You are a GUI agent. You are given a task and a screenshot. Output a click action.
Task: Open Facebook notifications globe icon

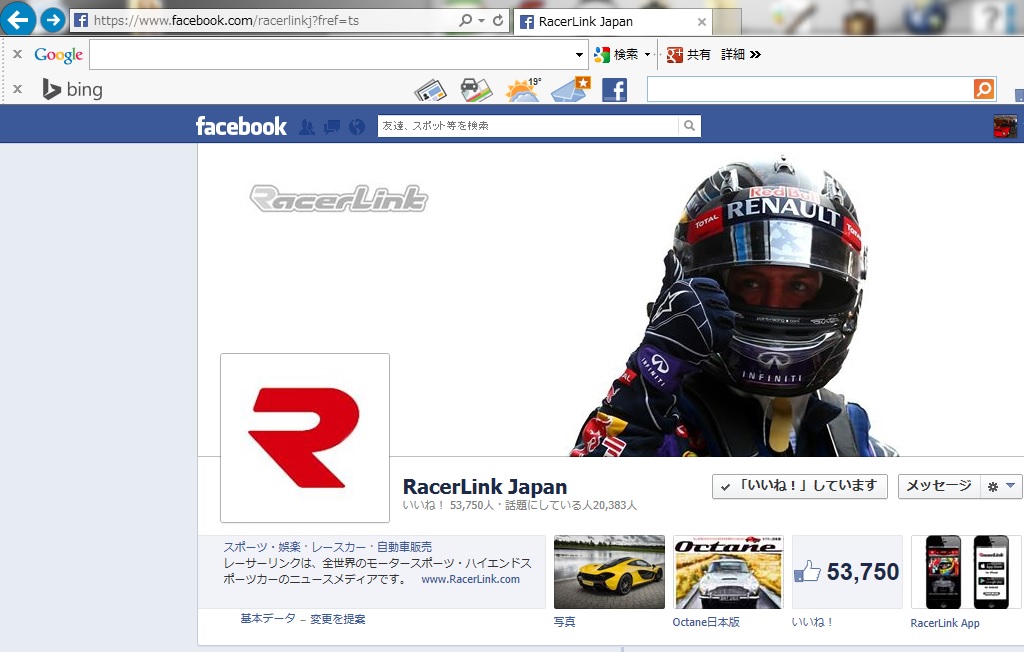(357, 127)
